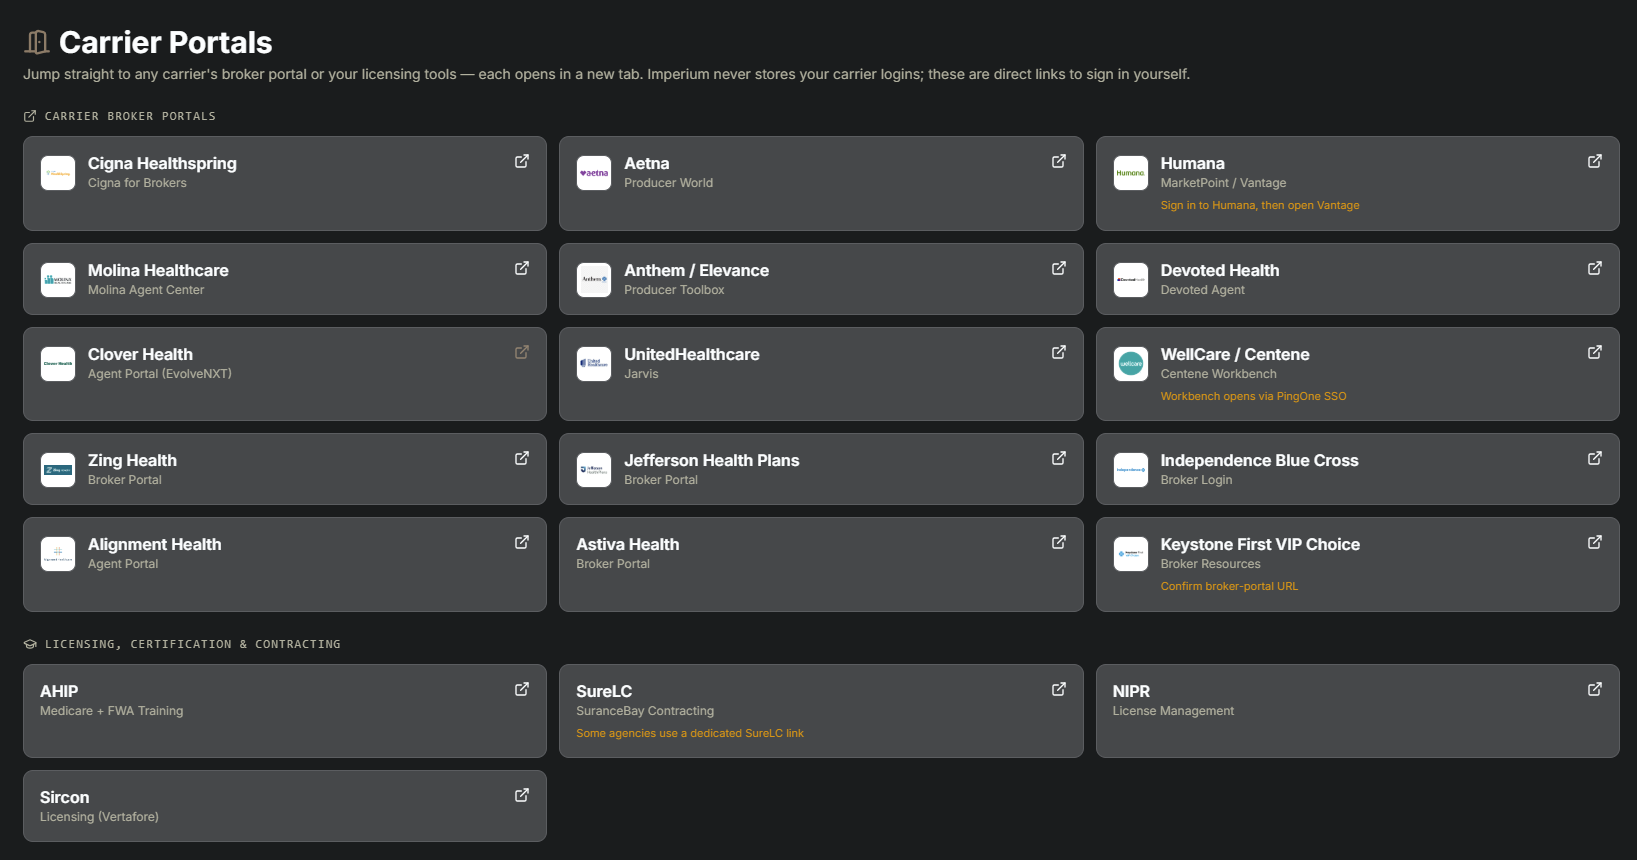Click the 'Broker Login' subtitle
This screenshot has width=1637, height=860.
pos(1196,480)
